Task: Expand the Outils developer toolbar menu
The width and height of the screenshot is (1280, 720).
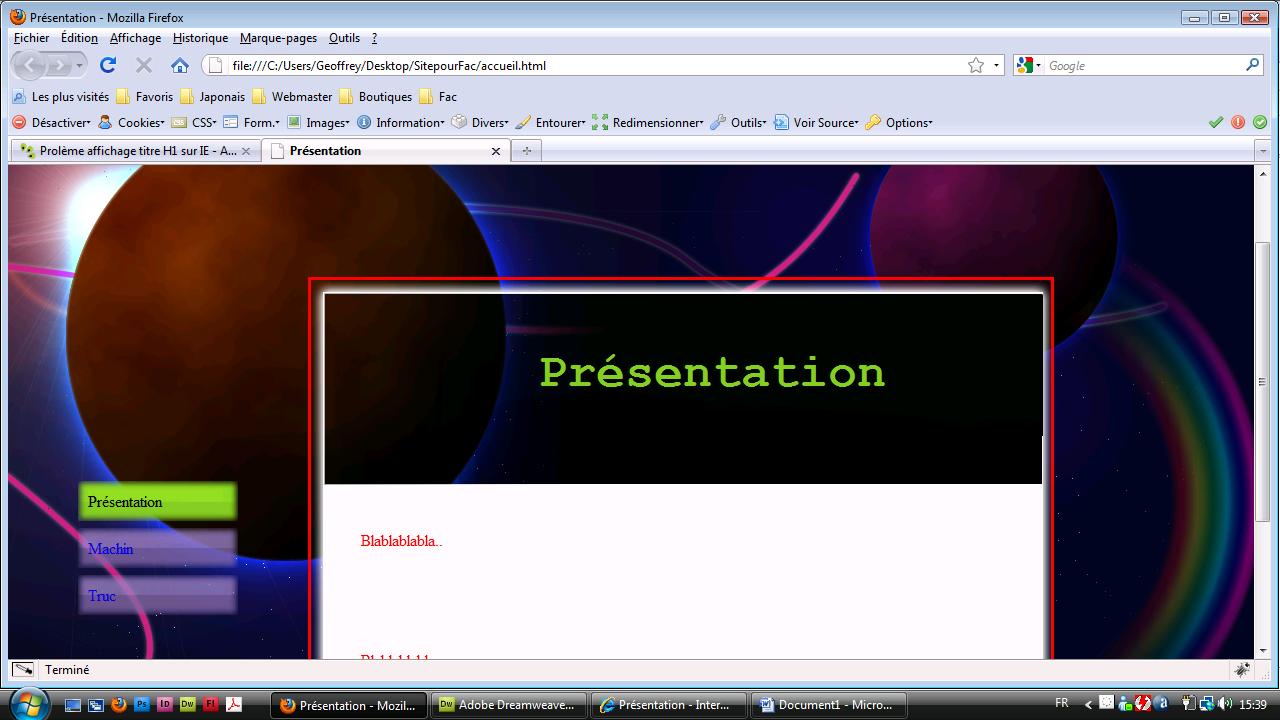Action: pyautogui.click(x=738, y=123)
